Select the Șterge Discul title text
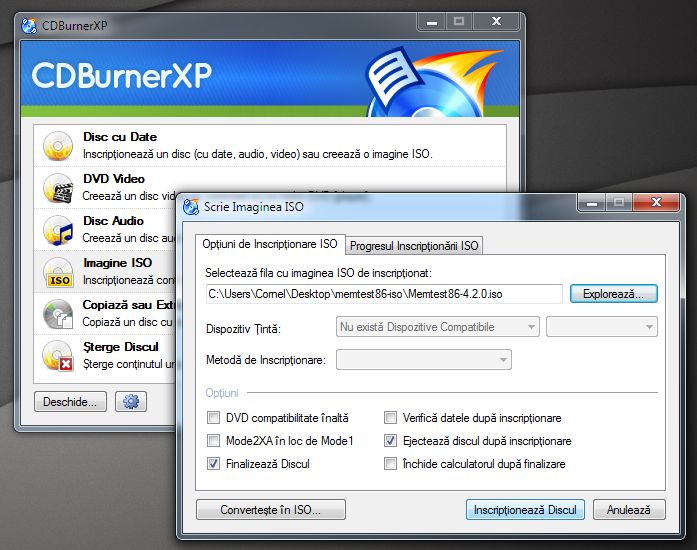 (x=120, y=347)
